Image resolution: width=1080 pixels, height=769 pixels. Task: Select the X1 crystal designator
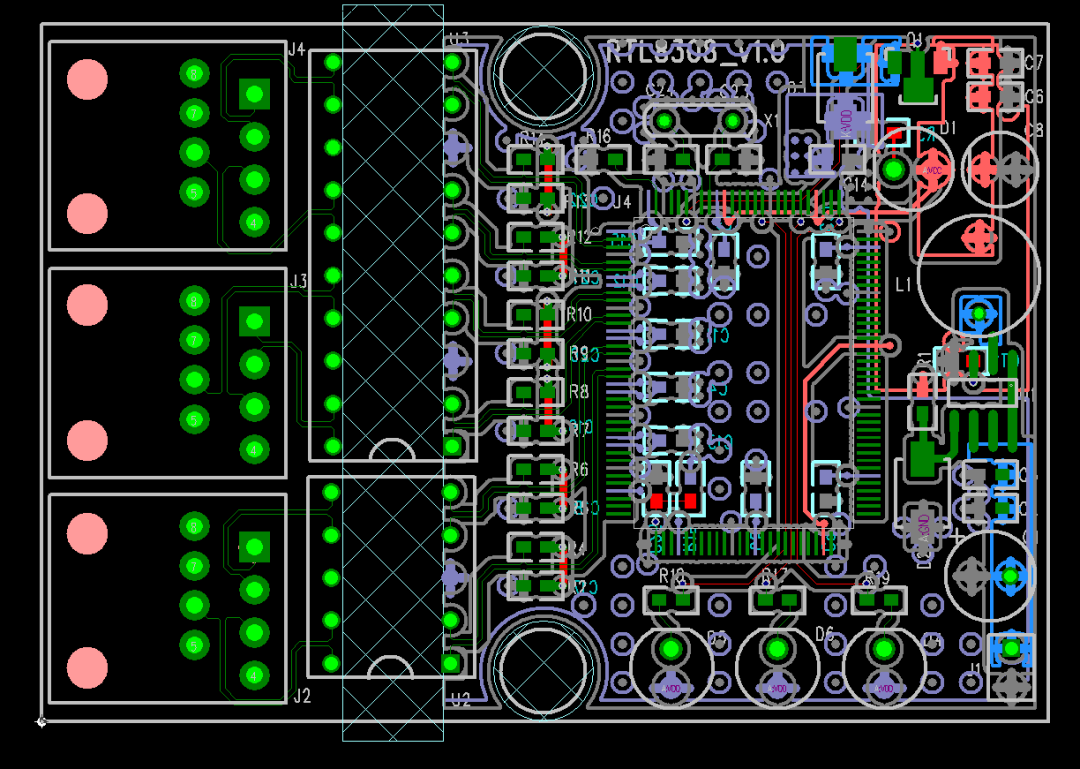click(x=772, y=121)
